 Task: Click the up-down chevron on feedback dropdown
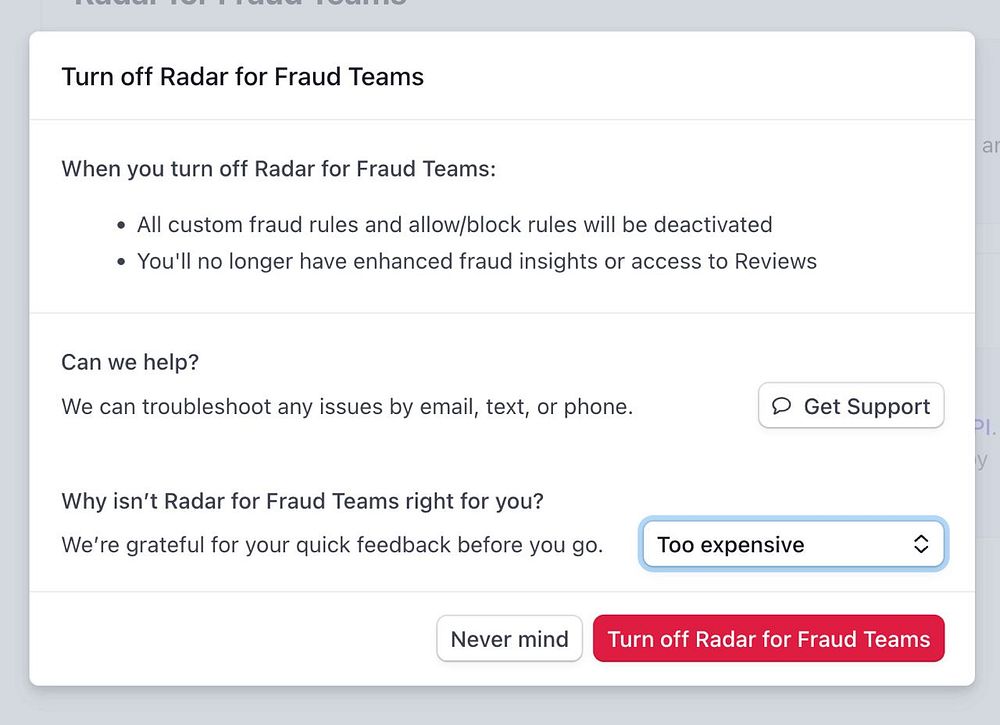coord(921,544)
